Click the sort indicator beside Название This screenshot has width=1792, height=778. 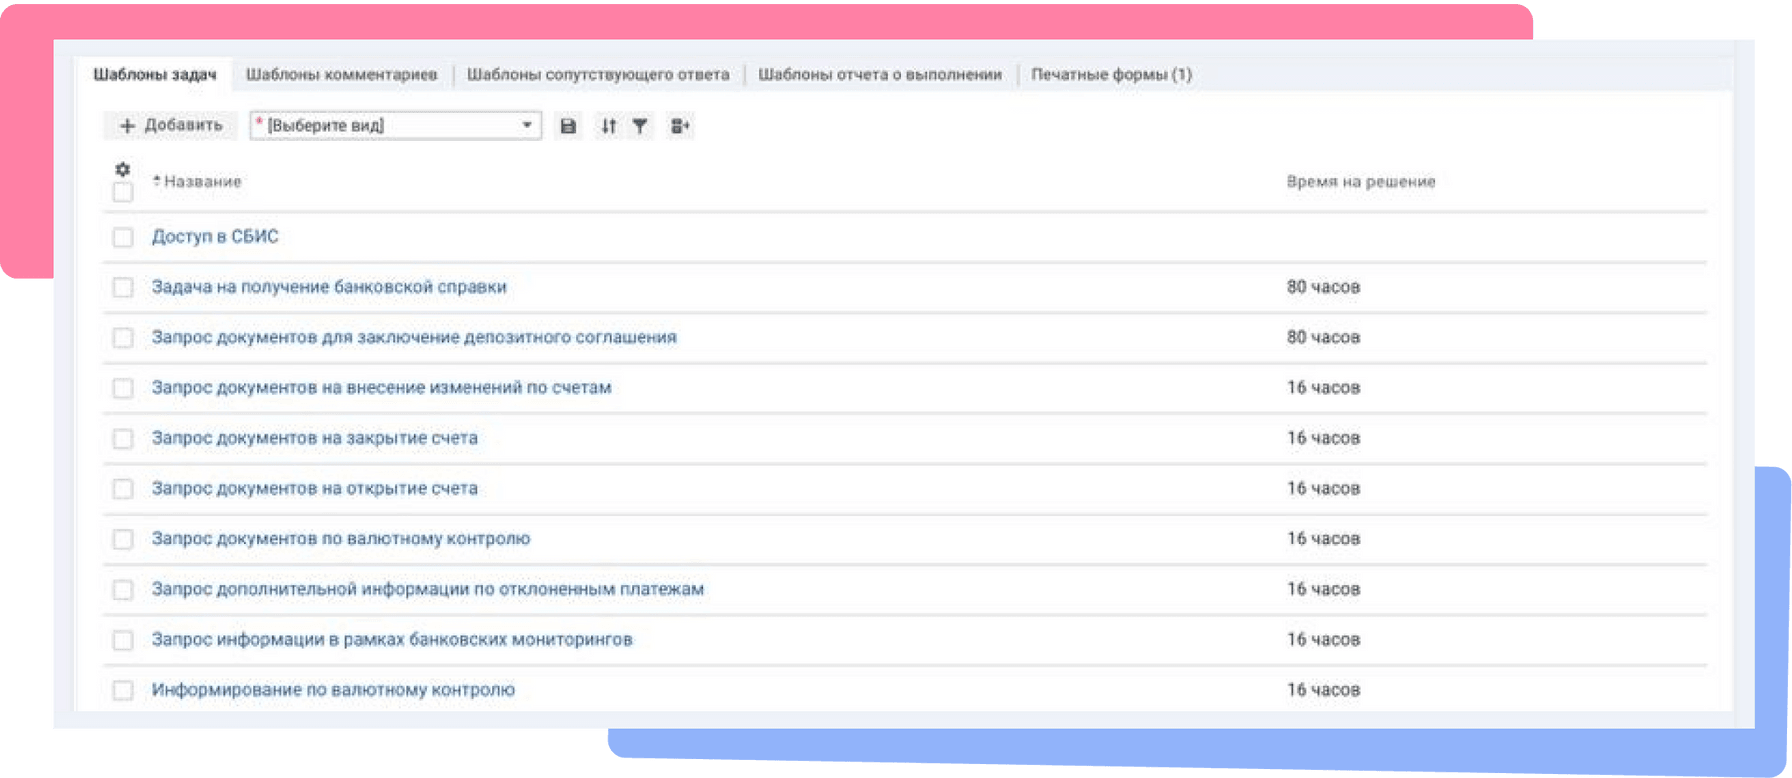157,181
